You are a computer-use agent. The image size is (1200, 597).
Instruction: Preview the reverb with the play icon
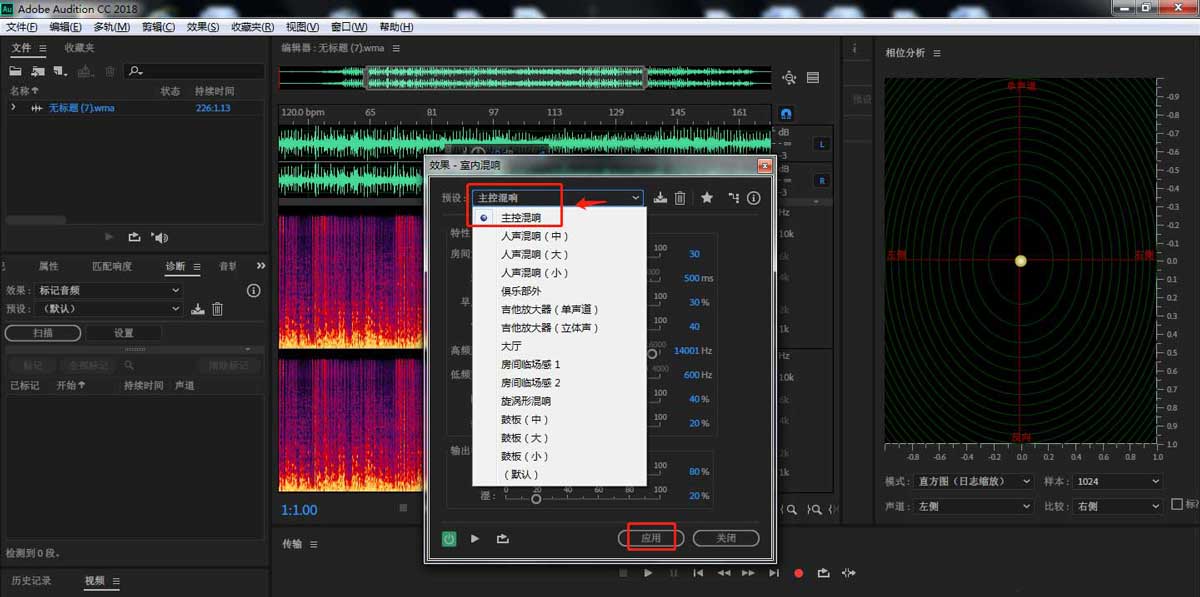pos(474,538)
